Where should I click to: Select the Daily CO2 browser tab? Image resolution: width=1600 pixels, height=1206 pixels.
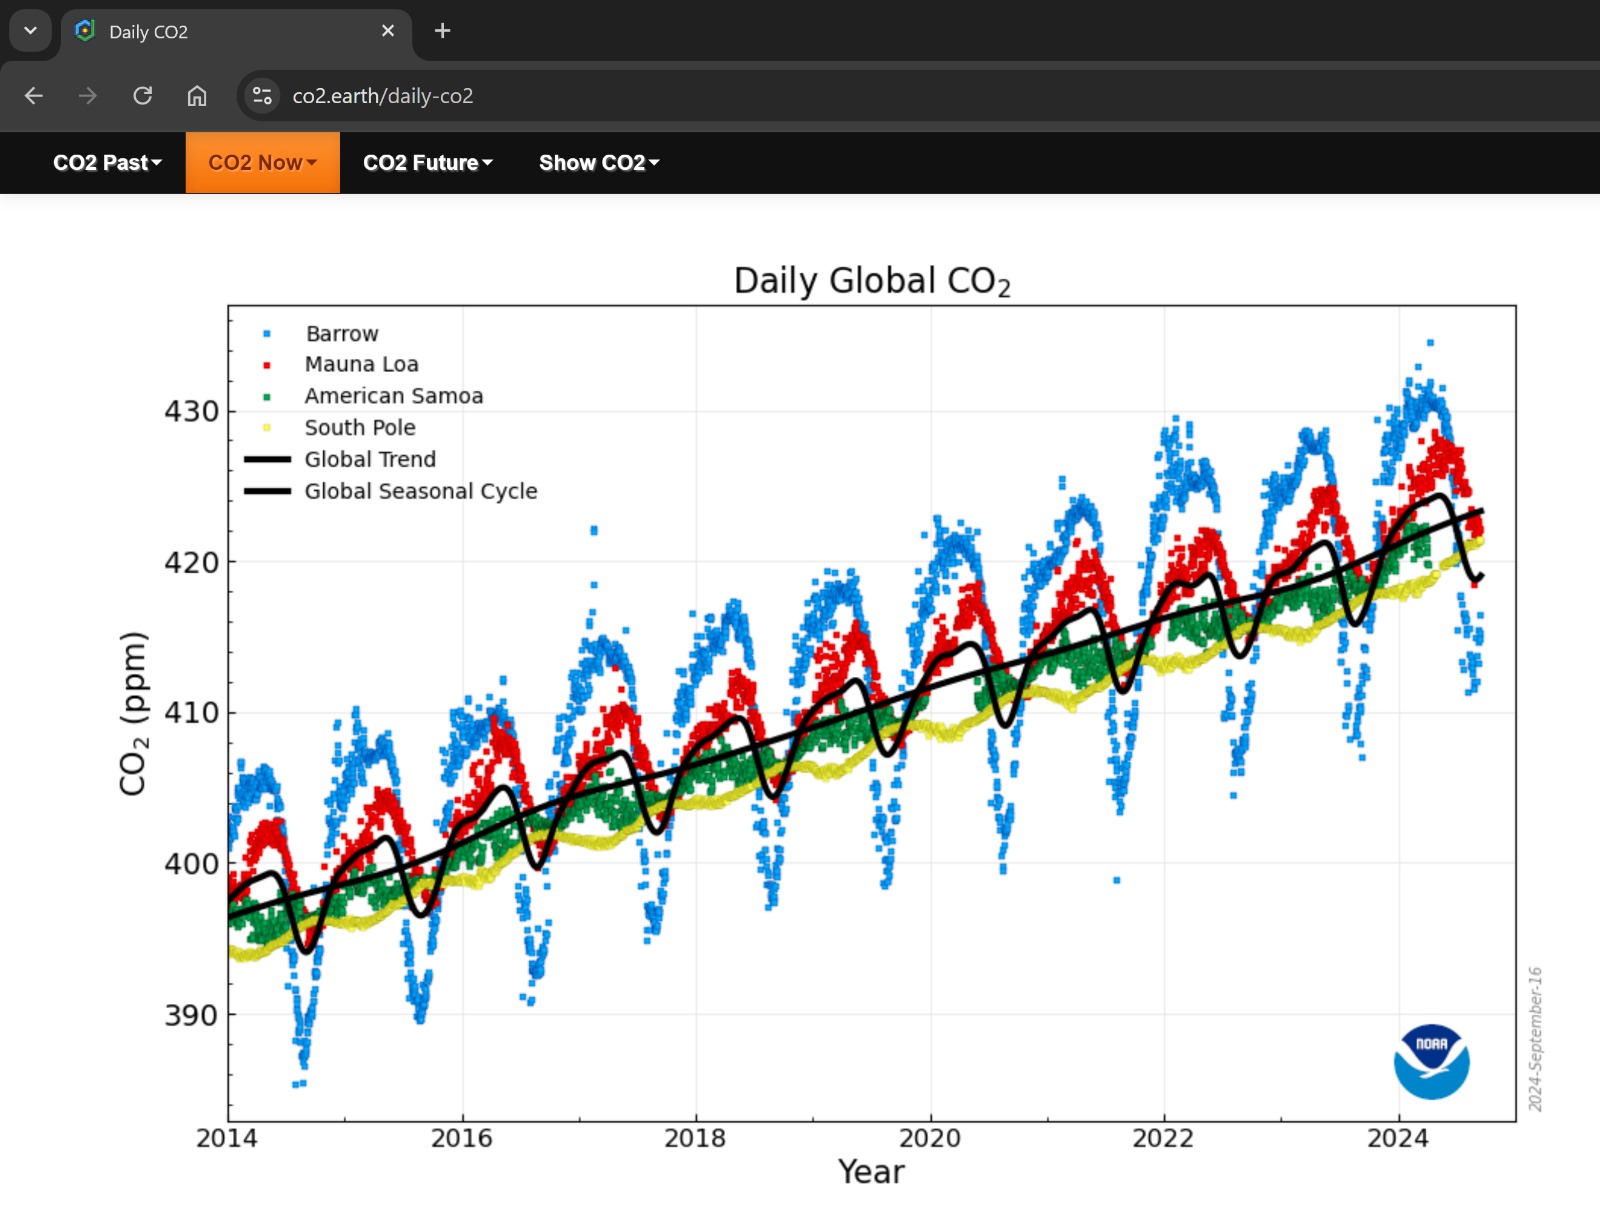click(237, 31)
